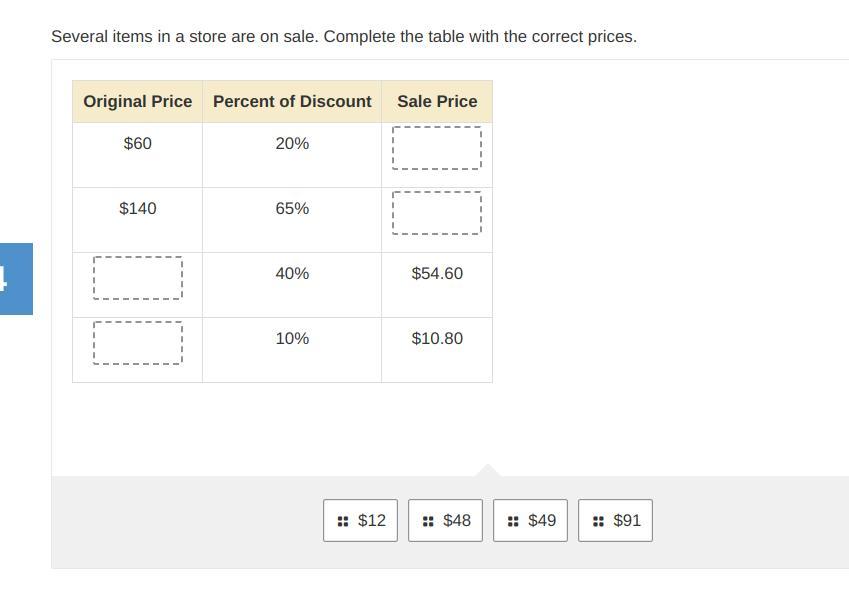Click the drag handle on the $49 tile
849x604 pixels.
pos(513,521)
